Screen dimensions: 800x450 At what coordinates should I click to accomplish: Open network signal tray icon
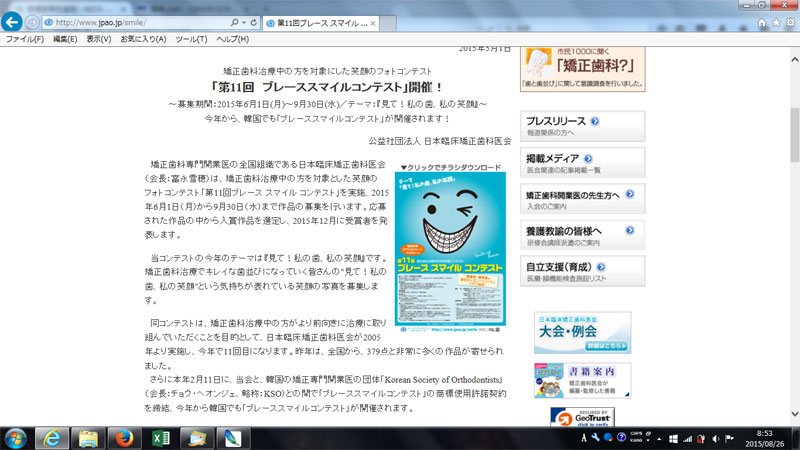point(688,439)
